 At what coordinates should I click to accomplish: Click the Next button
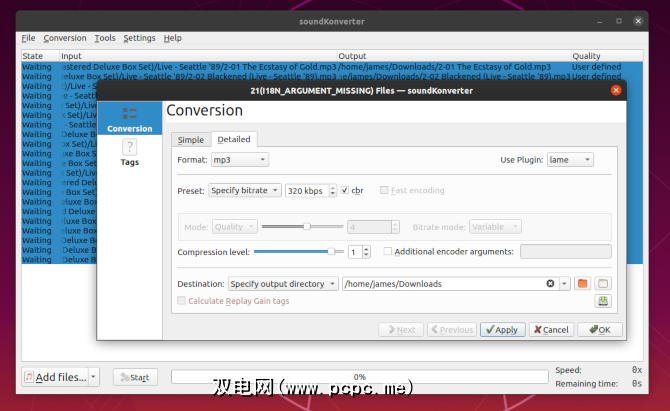click(x=401, y=330)
